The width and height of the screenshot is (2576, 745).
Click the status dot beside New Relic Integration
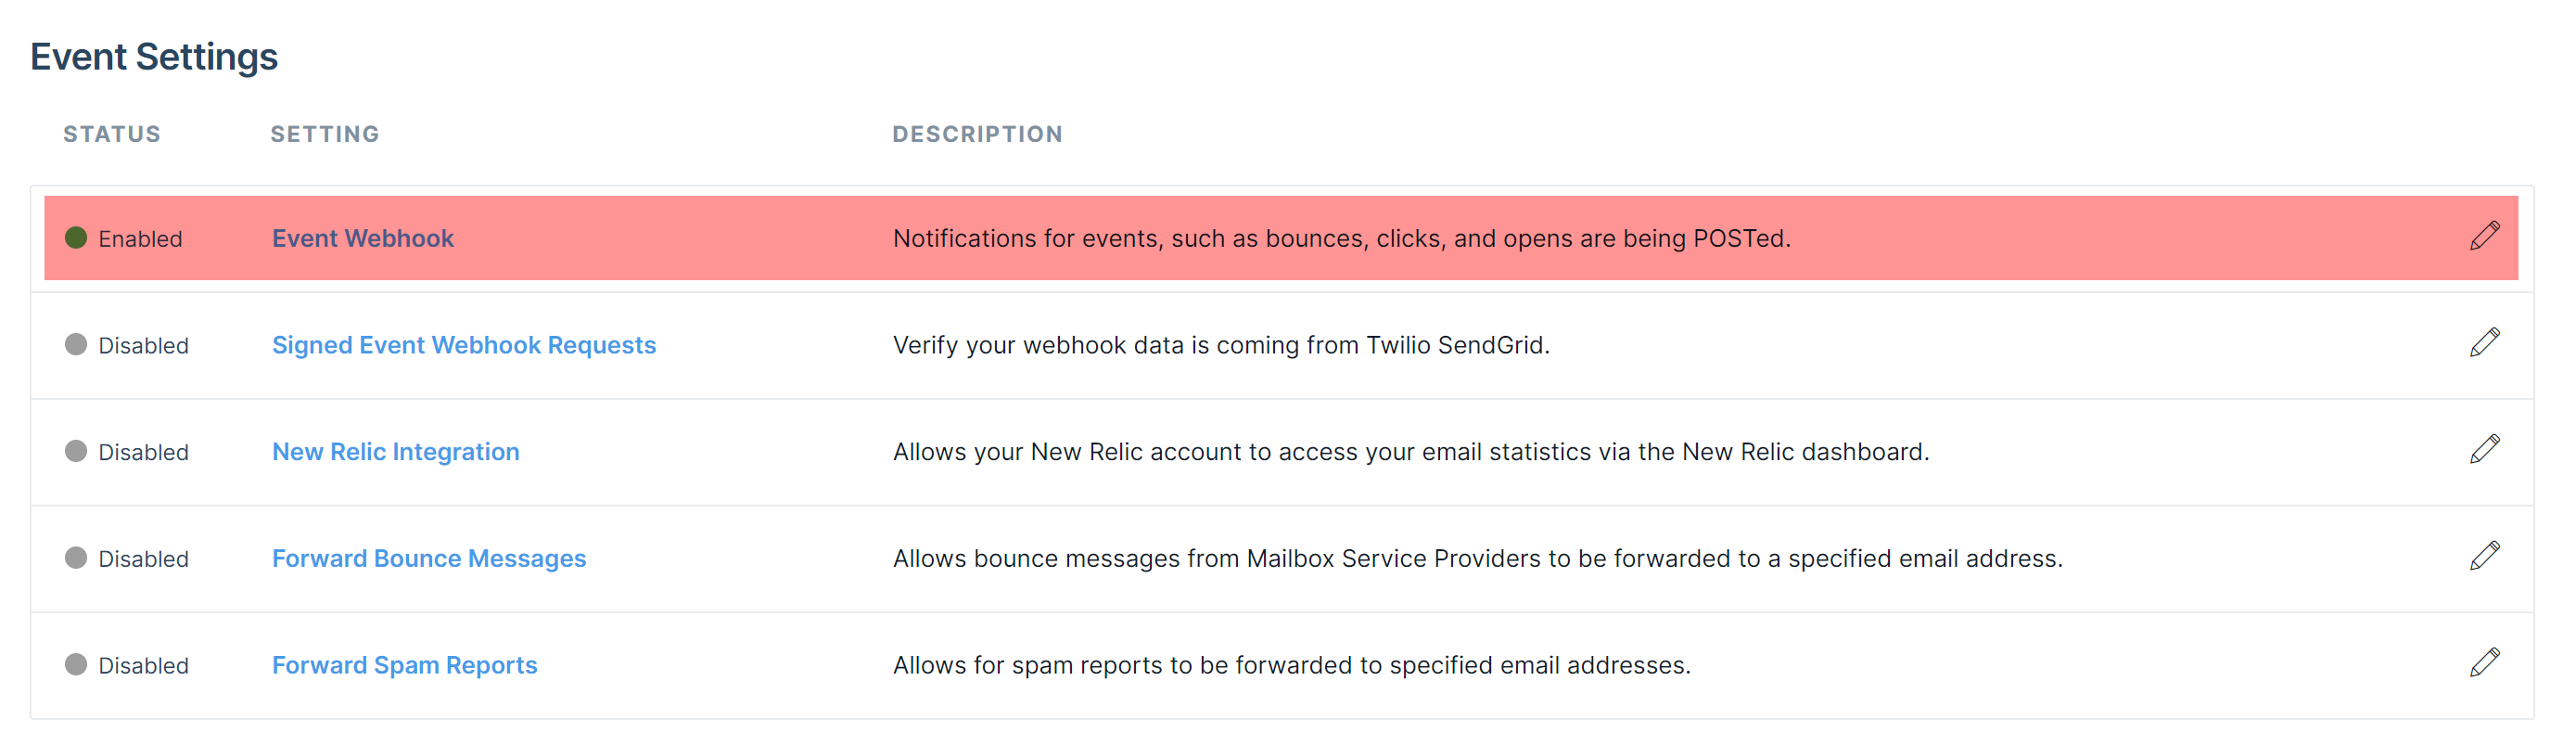(x=77, y=451)
